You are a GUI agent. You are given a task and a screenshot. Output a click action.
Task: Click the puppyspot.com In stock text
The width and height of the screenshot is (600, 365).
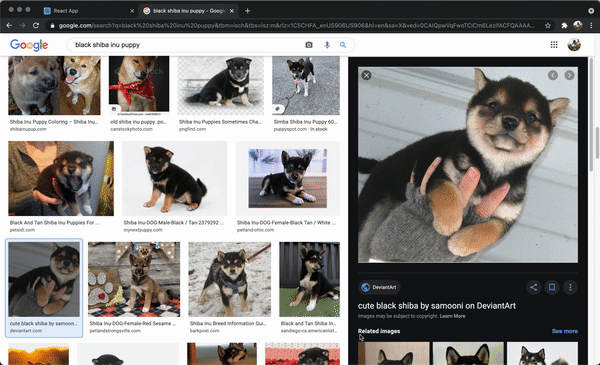click(300, 129)
